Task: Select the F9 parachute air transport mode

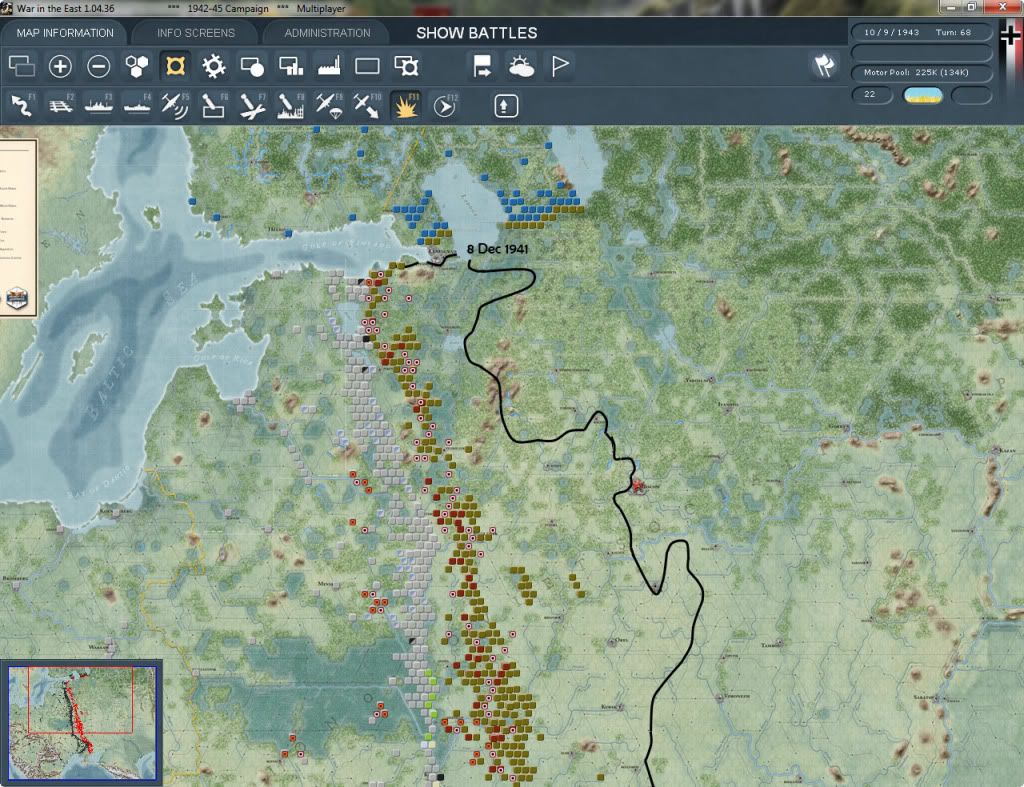Action: (x=329, y=106)
